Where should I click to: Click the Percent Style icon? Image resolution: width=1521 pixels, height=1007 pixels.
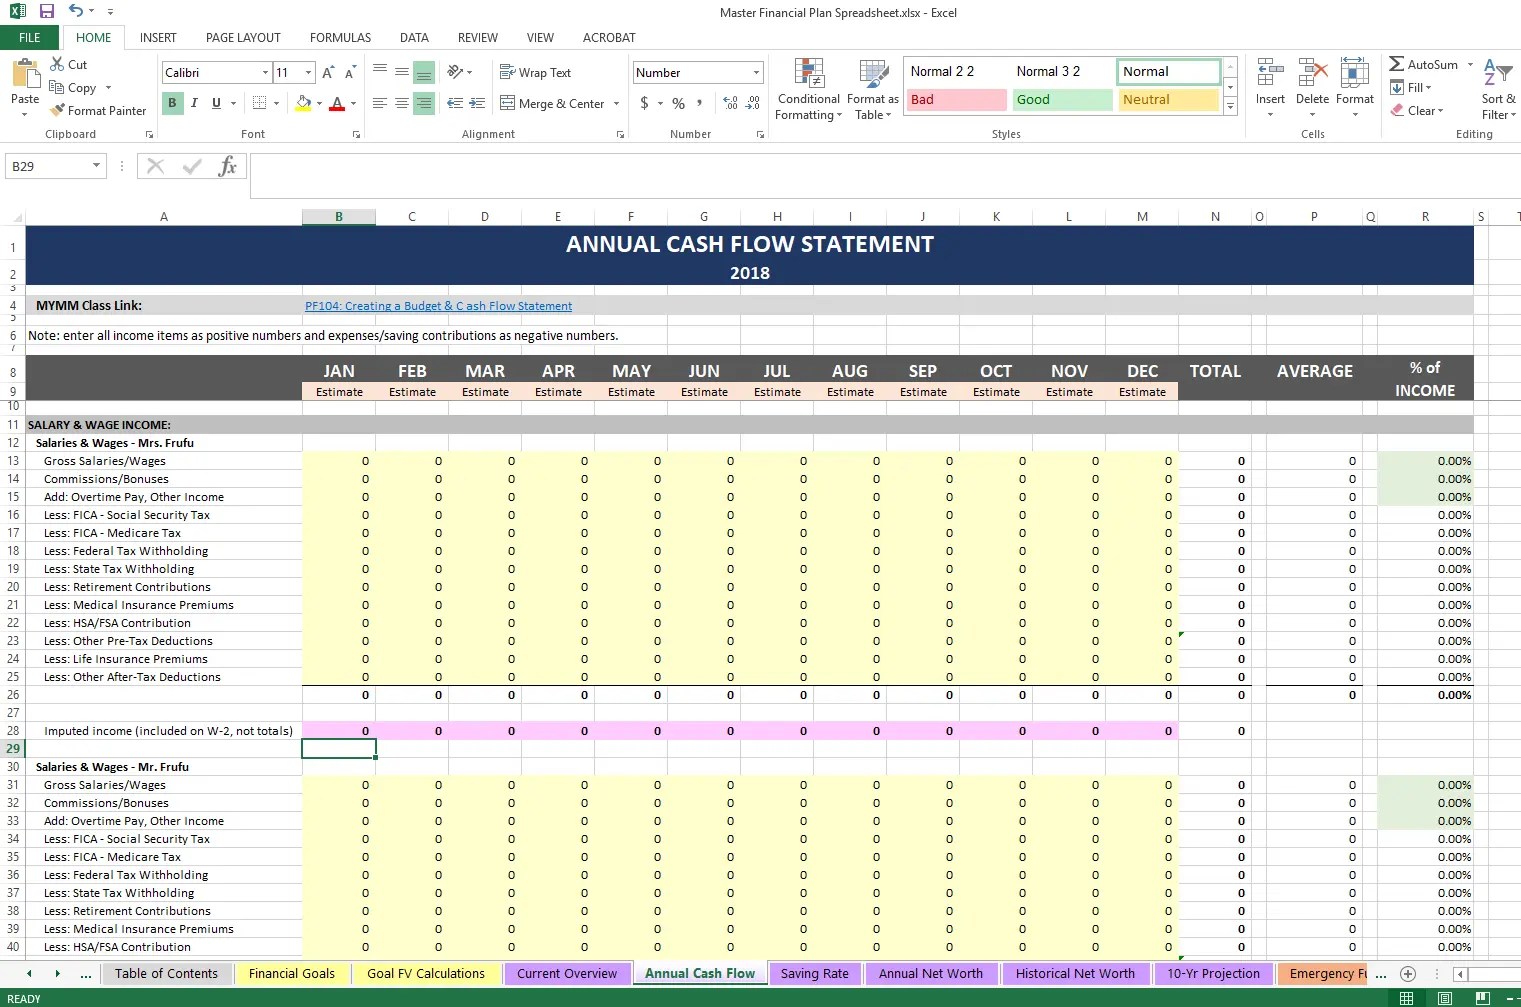click(x=679, y=103)
